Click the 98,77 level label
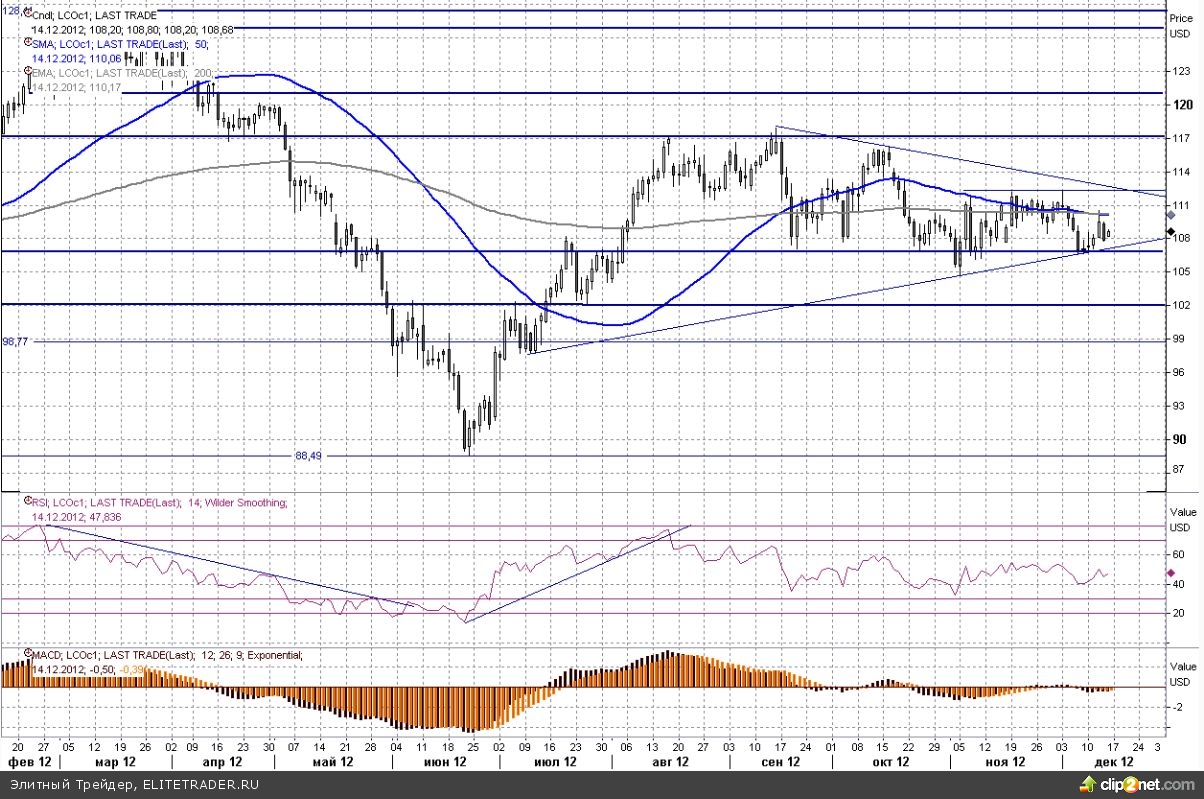 point(15,341)
